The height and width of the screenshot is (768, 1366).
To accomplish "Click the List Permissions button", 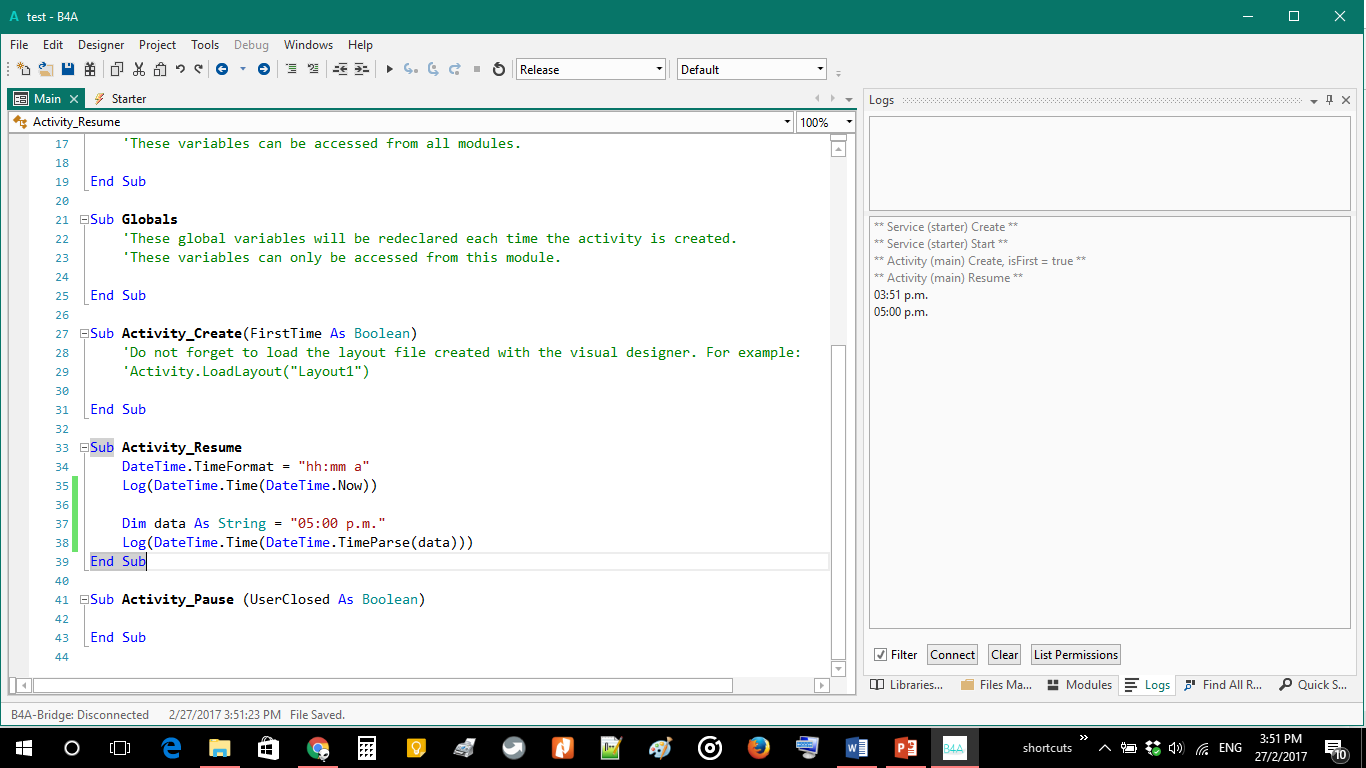I will click(1076, 655).
